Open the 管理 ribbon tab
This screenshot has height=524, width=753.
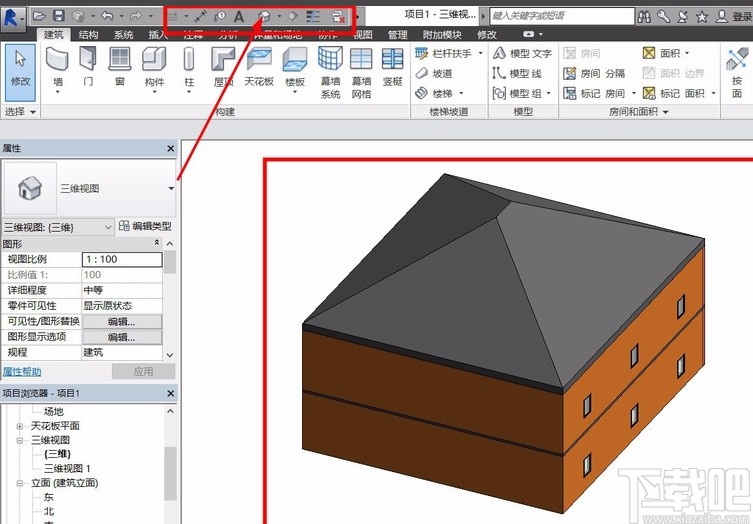point(397,35)
